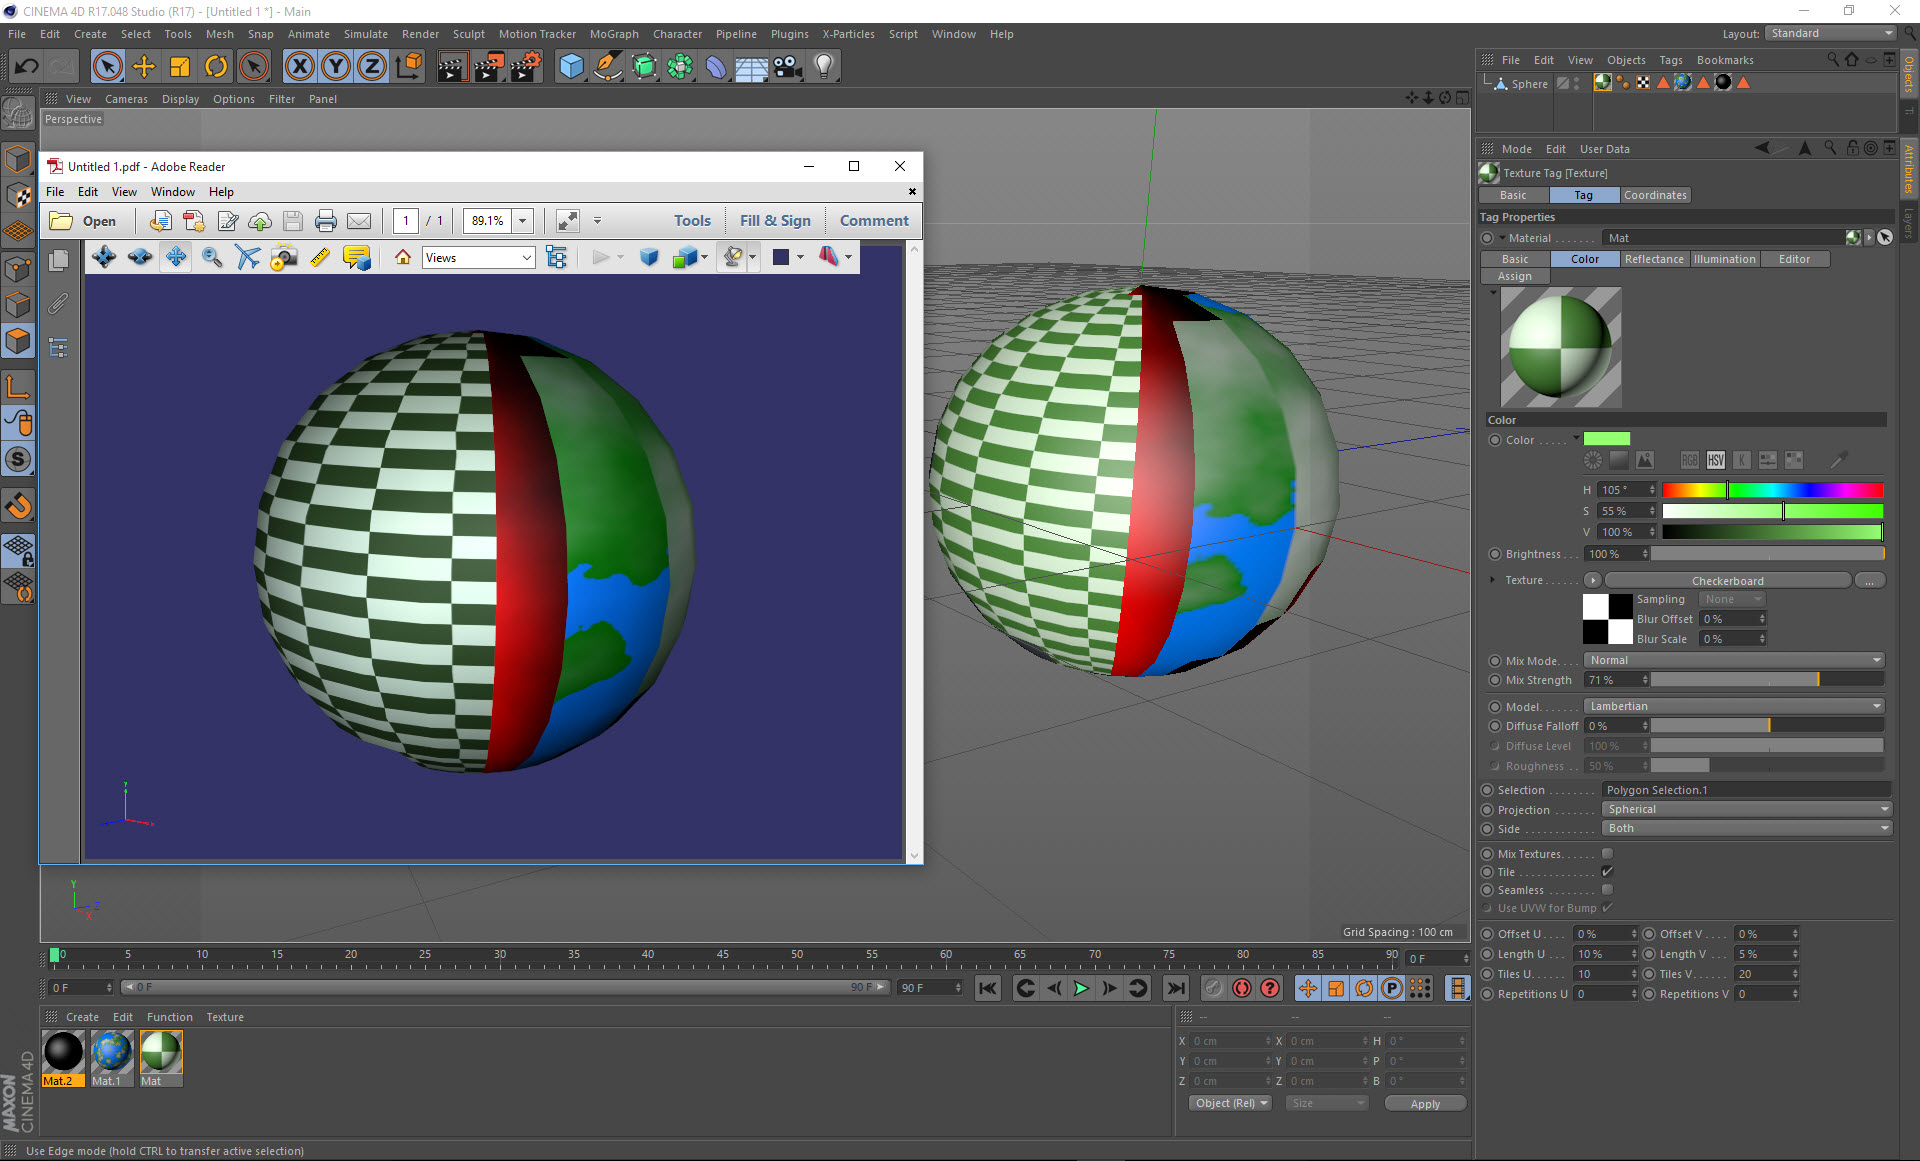Click the Camera object icon
The width and height of the screenshot is (1920, 1161).
tap(787, 67)
